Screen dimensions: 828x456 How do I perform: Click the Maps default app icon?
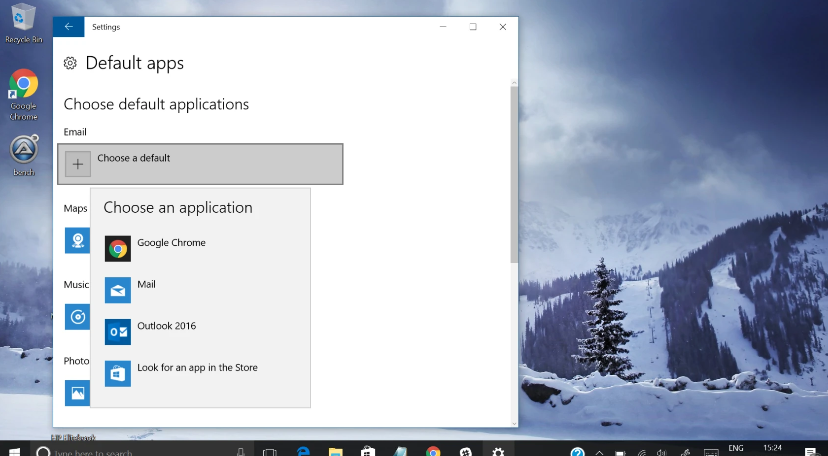point(76,240)
